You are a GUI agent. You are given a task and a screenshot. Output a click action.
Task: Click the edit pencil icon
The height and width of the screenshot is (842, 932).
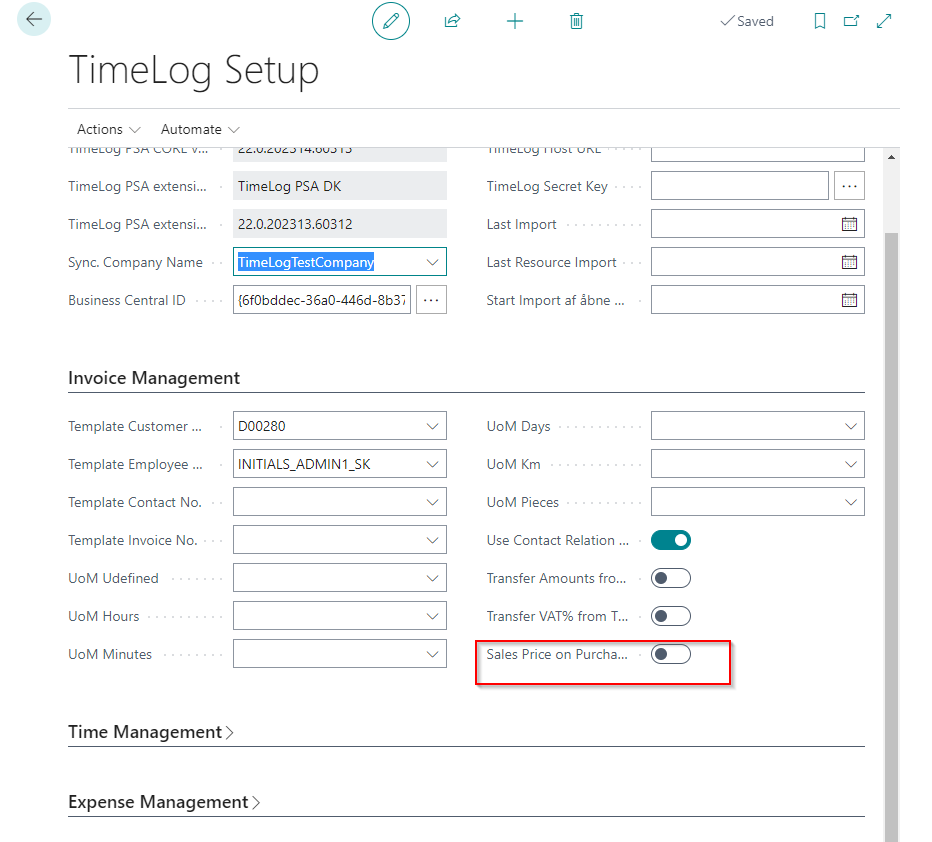[391, 21]
